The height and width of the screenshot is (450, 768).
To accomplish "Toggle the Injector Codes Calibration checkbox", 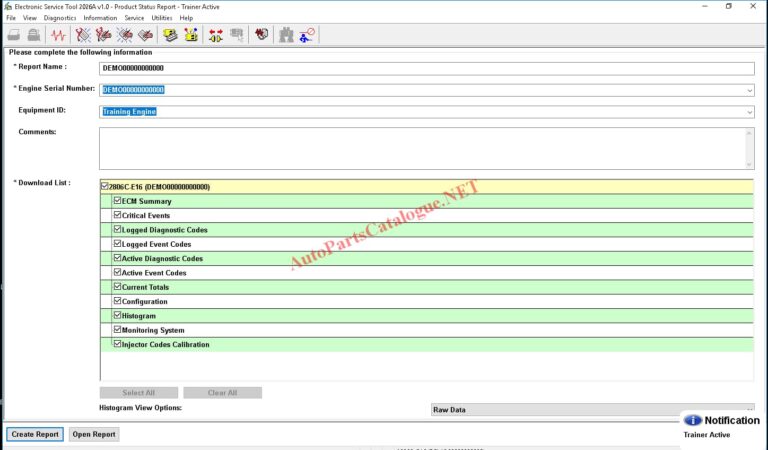I will (117, 344).
